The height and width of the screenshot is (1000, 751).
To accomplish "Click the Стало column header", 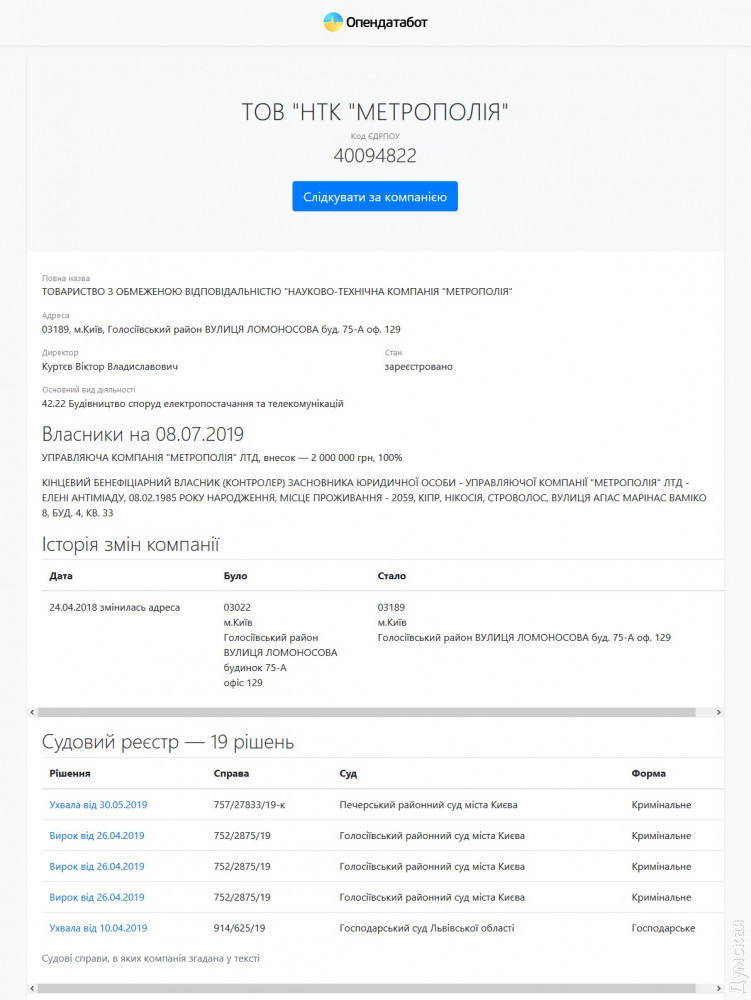I will coord(391,576).
